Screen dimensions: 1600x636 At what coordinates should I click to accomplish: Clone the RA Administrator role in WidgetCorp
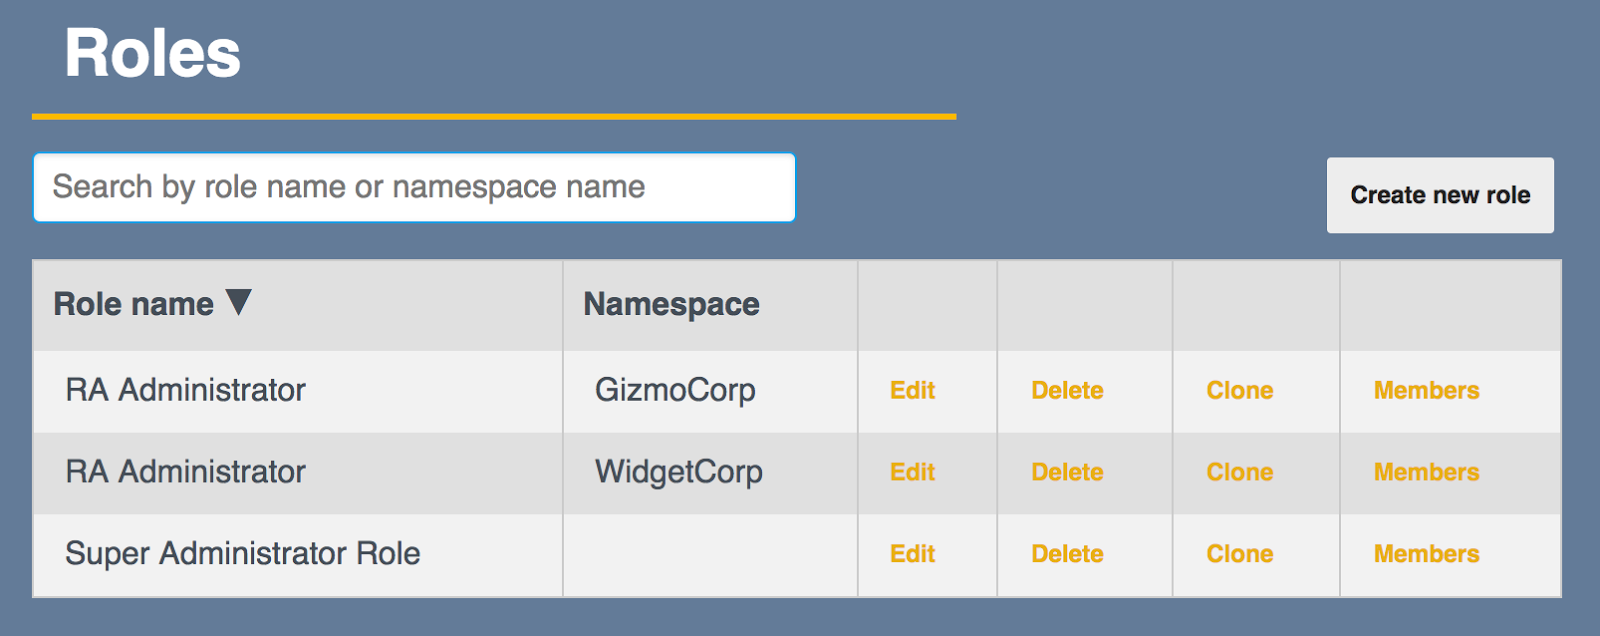click(1239, 472)
